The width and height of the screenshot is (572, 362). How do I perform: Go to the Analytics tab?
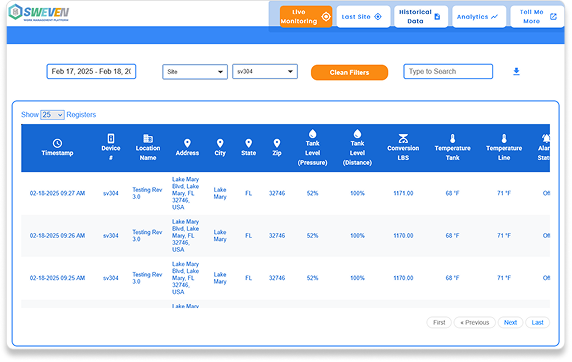(x=479, y=17)
